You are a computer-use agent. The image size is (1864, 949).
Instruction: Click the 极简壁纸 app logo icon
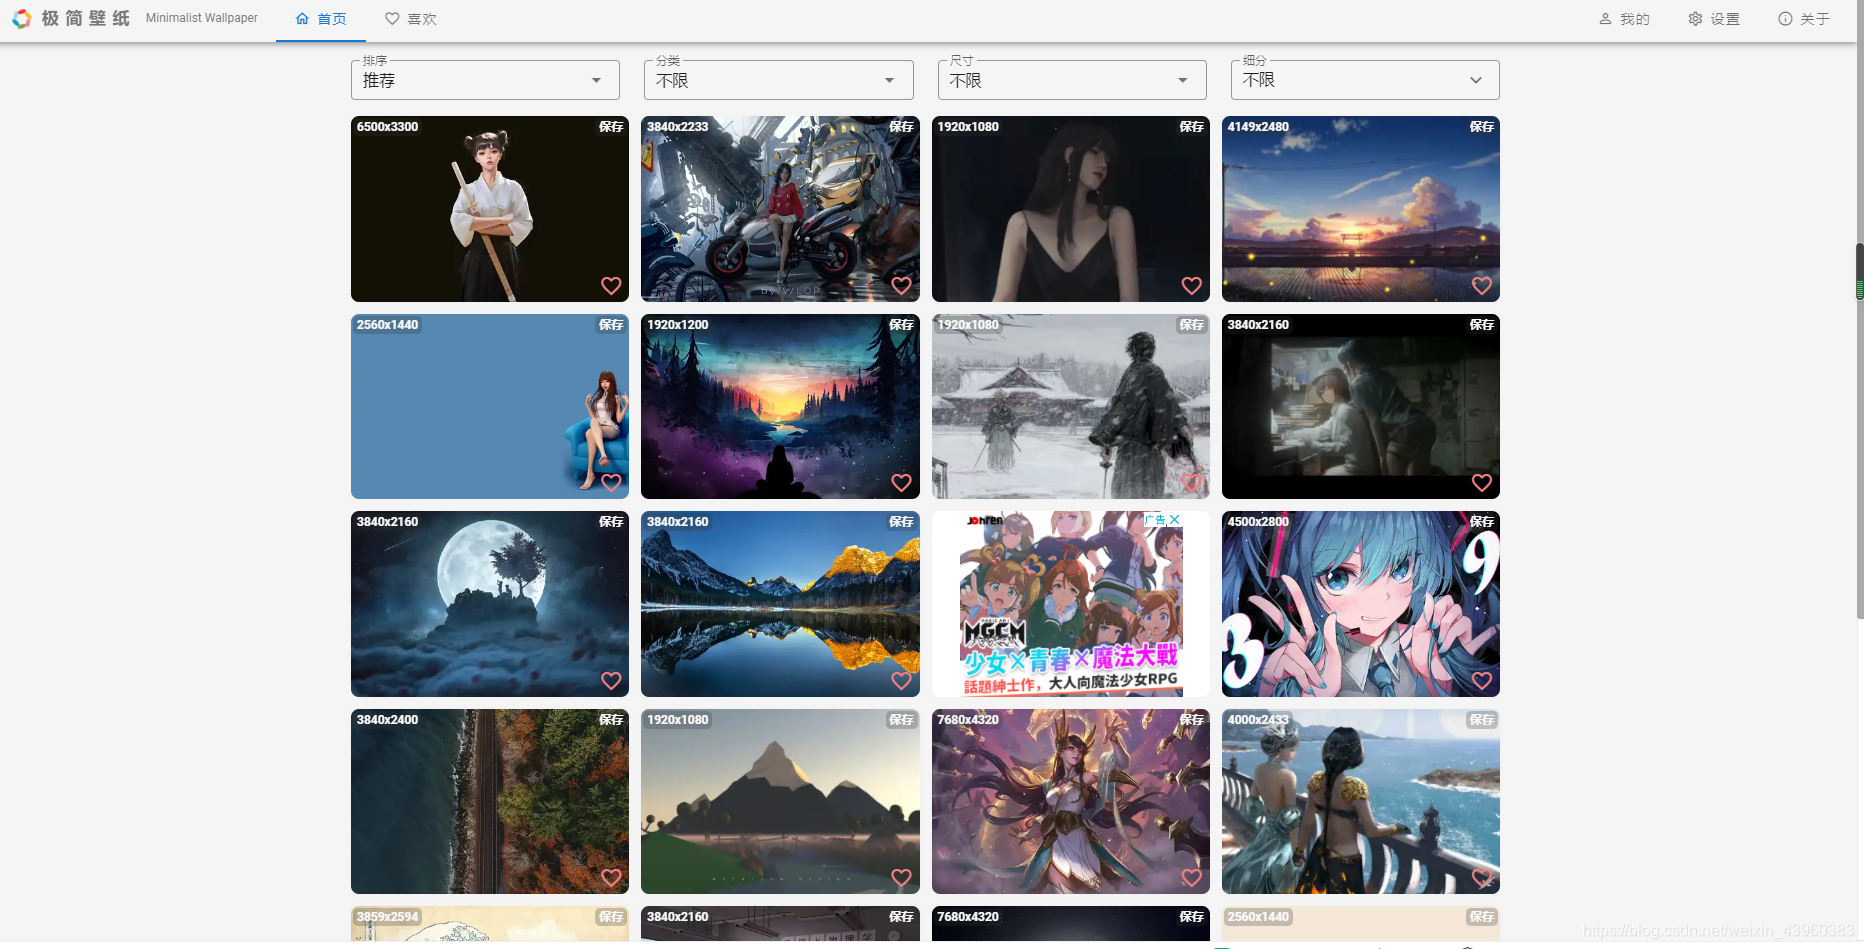(x=21, y=19)
